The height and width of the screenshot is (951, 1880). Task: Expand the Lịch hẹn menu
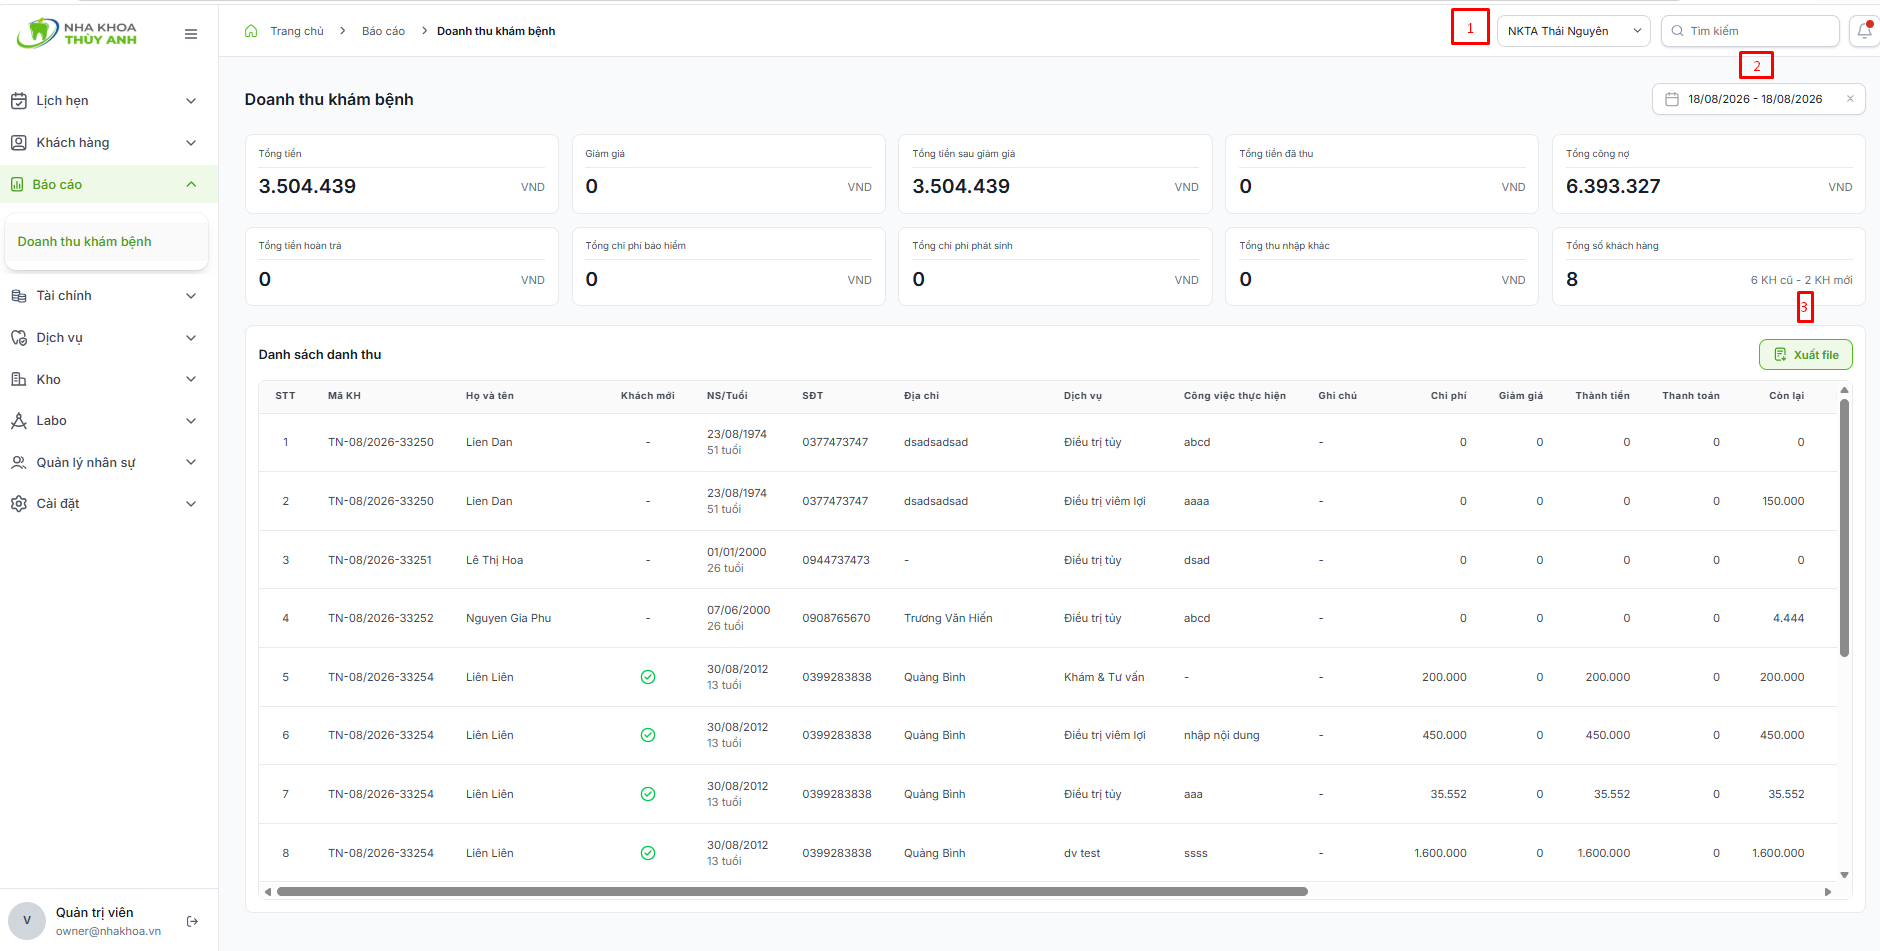pos(104,101)
